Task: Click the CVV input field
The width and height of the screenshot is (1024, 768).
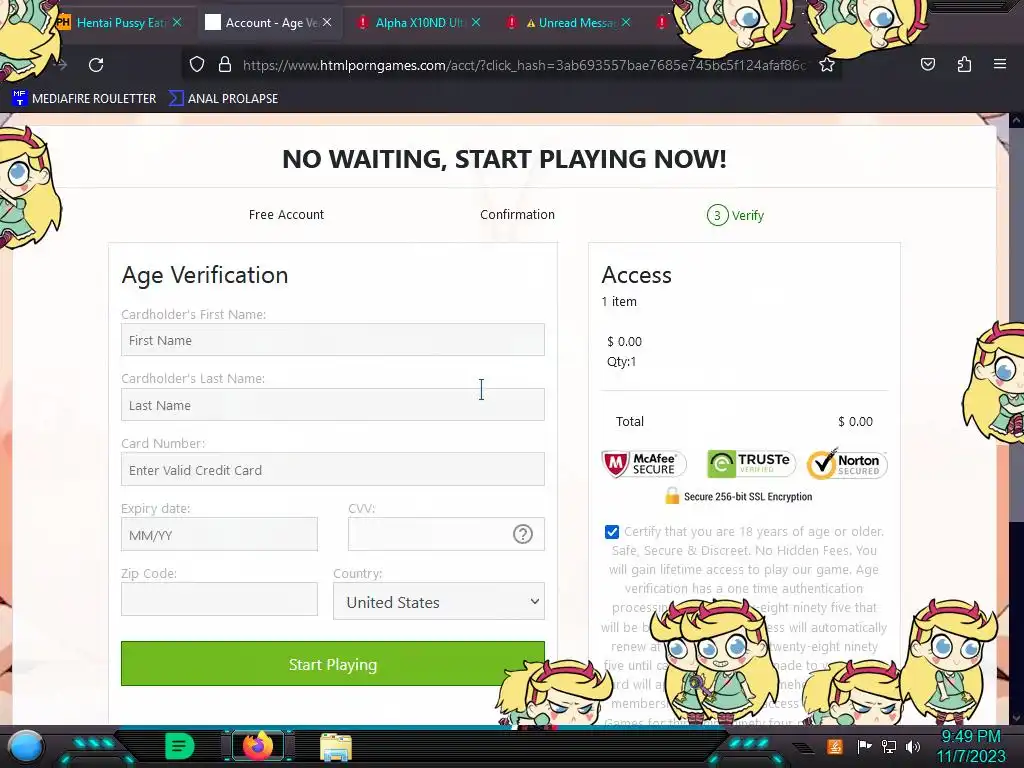Action: click(x=446, y=534)
